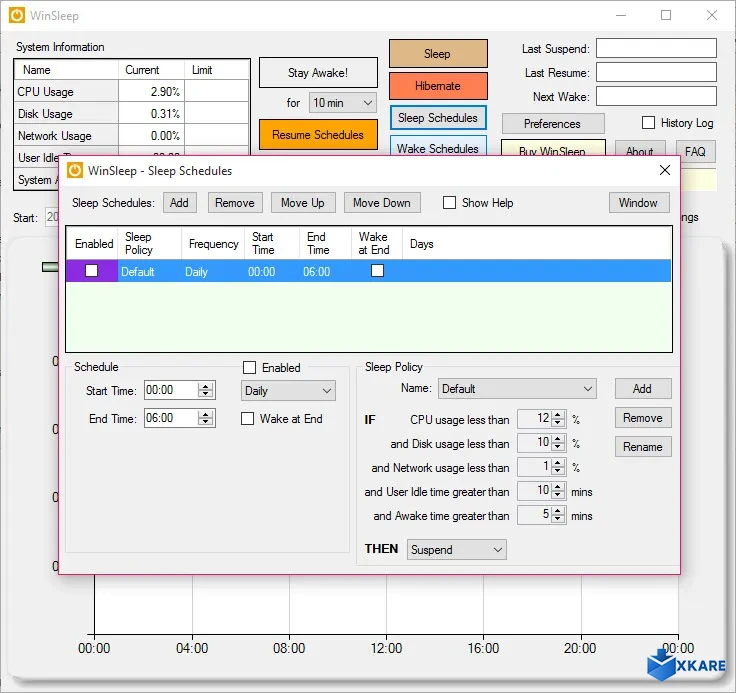
Task: Click the Next Wake field
Action: click(x=656, y=96)
